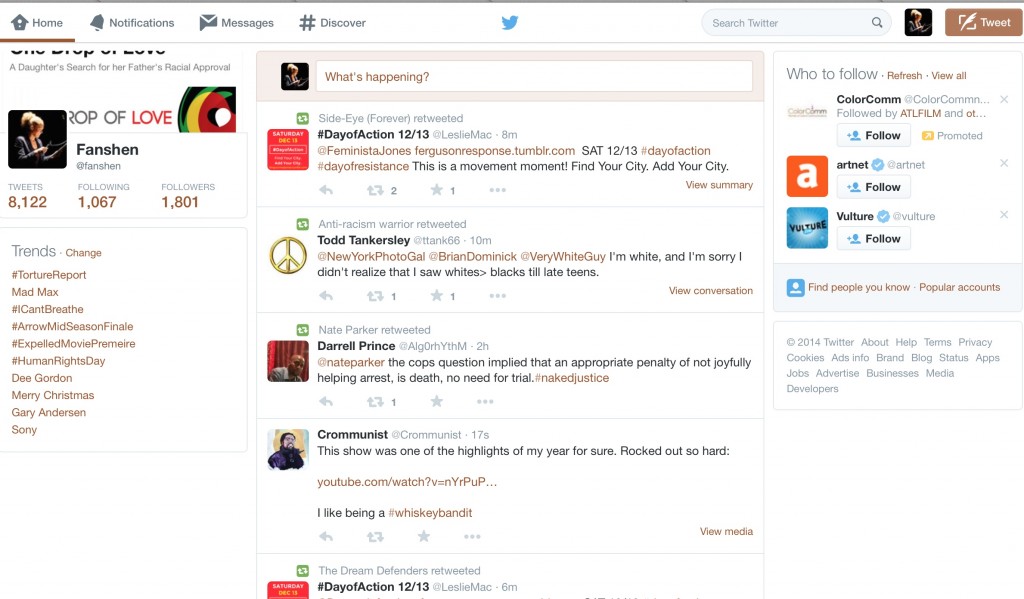Image resolution: width=1024 pixels, height=599 pixels.
Task: Dismiss the ColorComm follow suggestion
Action: 1003,100
